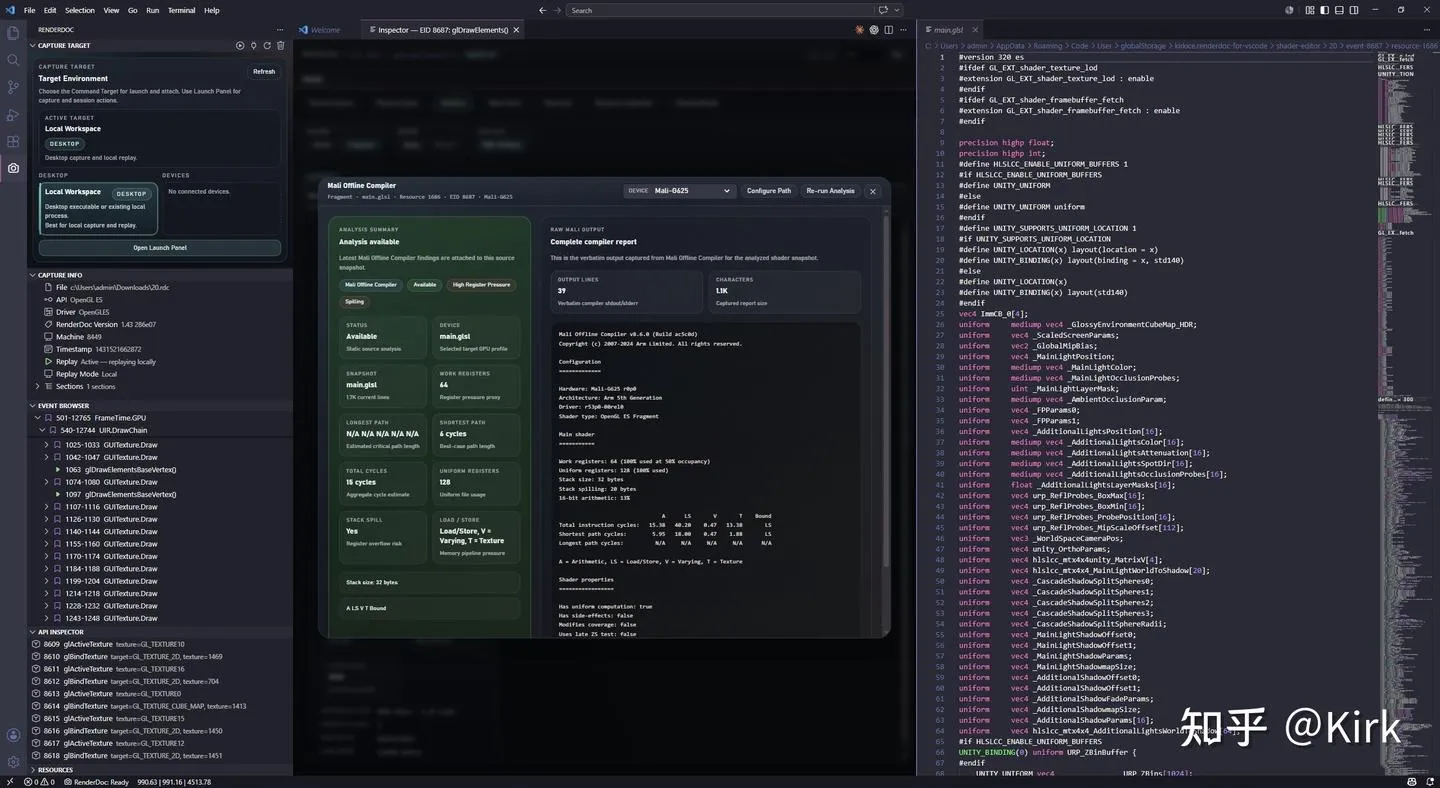Open the Source Control view

13,87
